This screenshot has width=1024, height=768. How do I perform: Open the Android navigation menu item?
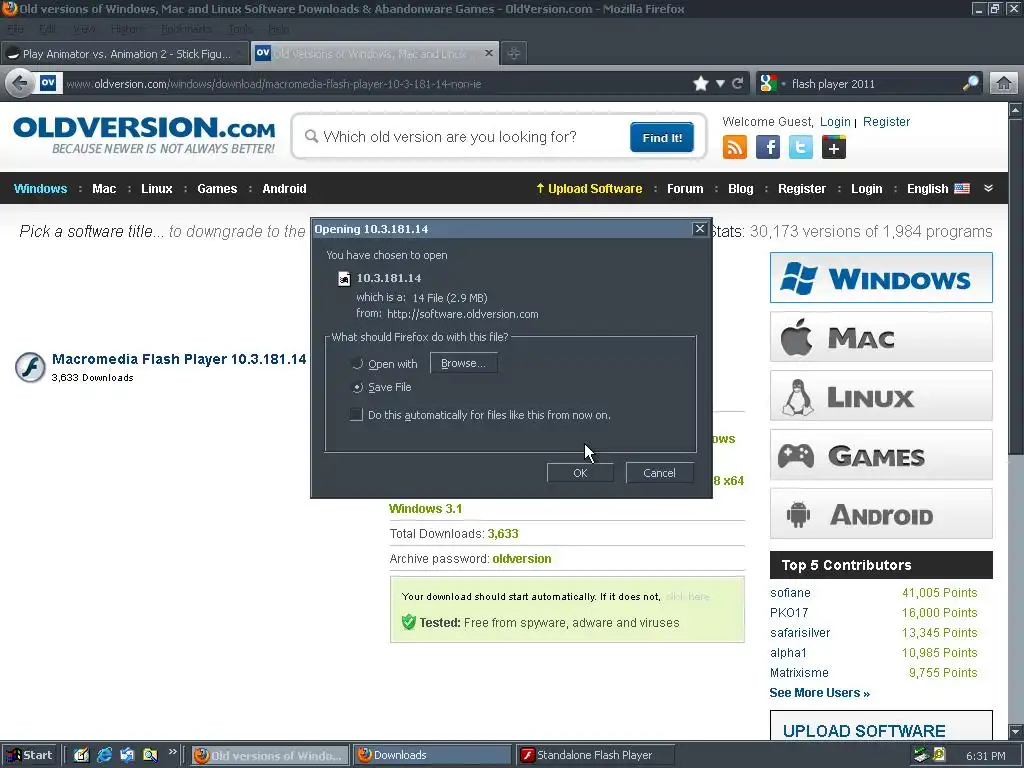(x=284, y=189)
